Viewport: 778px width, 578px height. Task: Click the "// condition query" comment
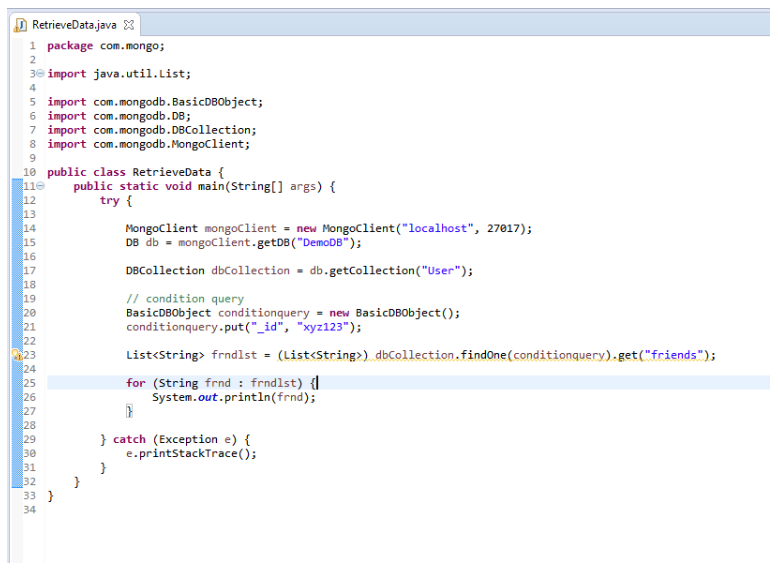click(x=184, y=298)
